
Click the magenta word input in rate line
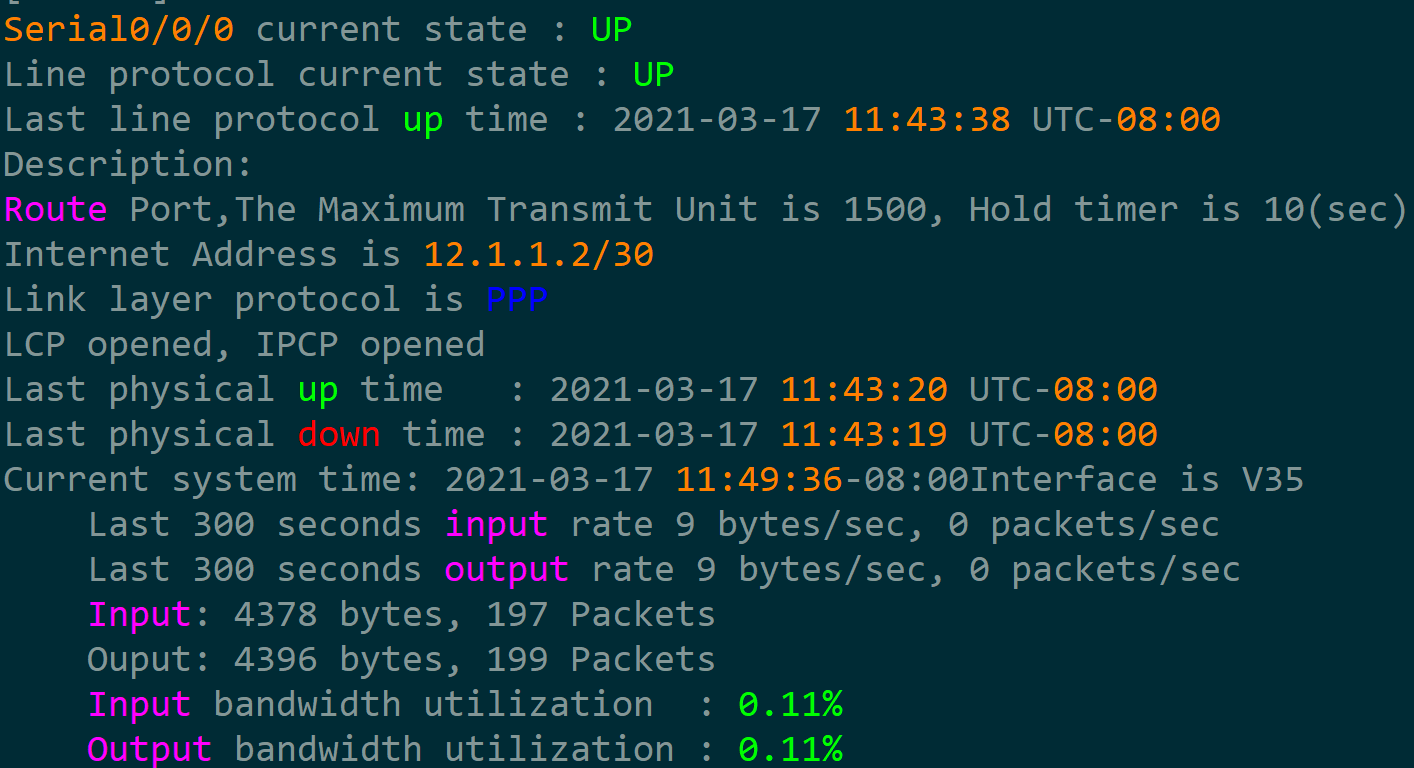(x=496, y=524)
